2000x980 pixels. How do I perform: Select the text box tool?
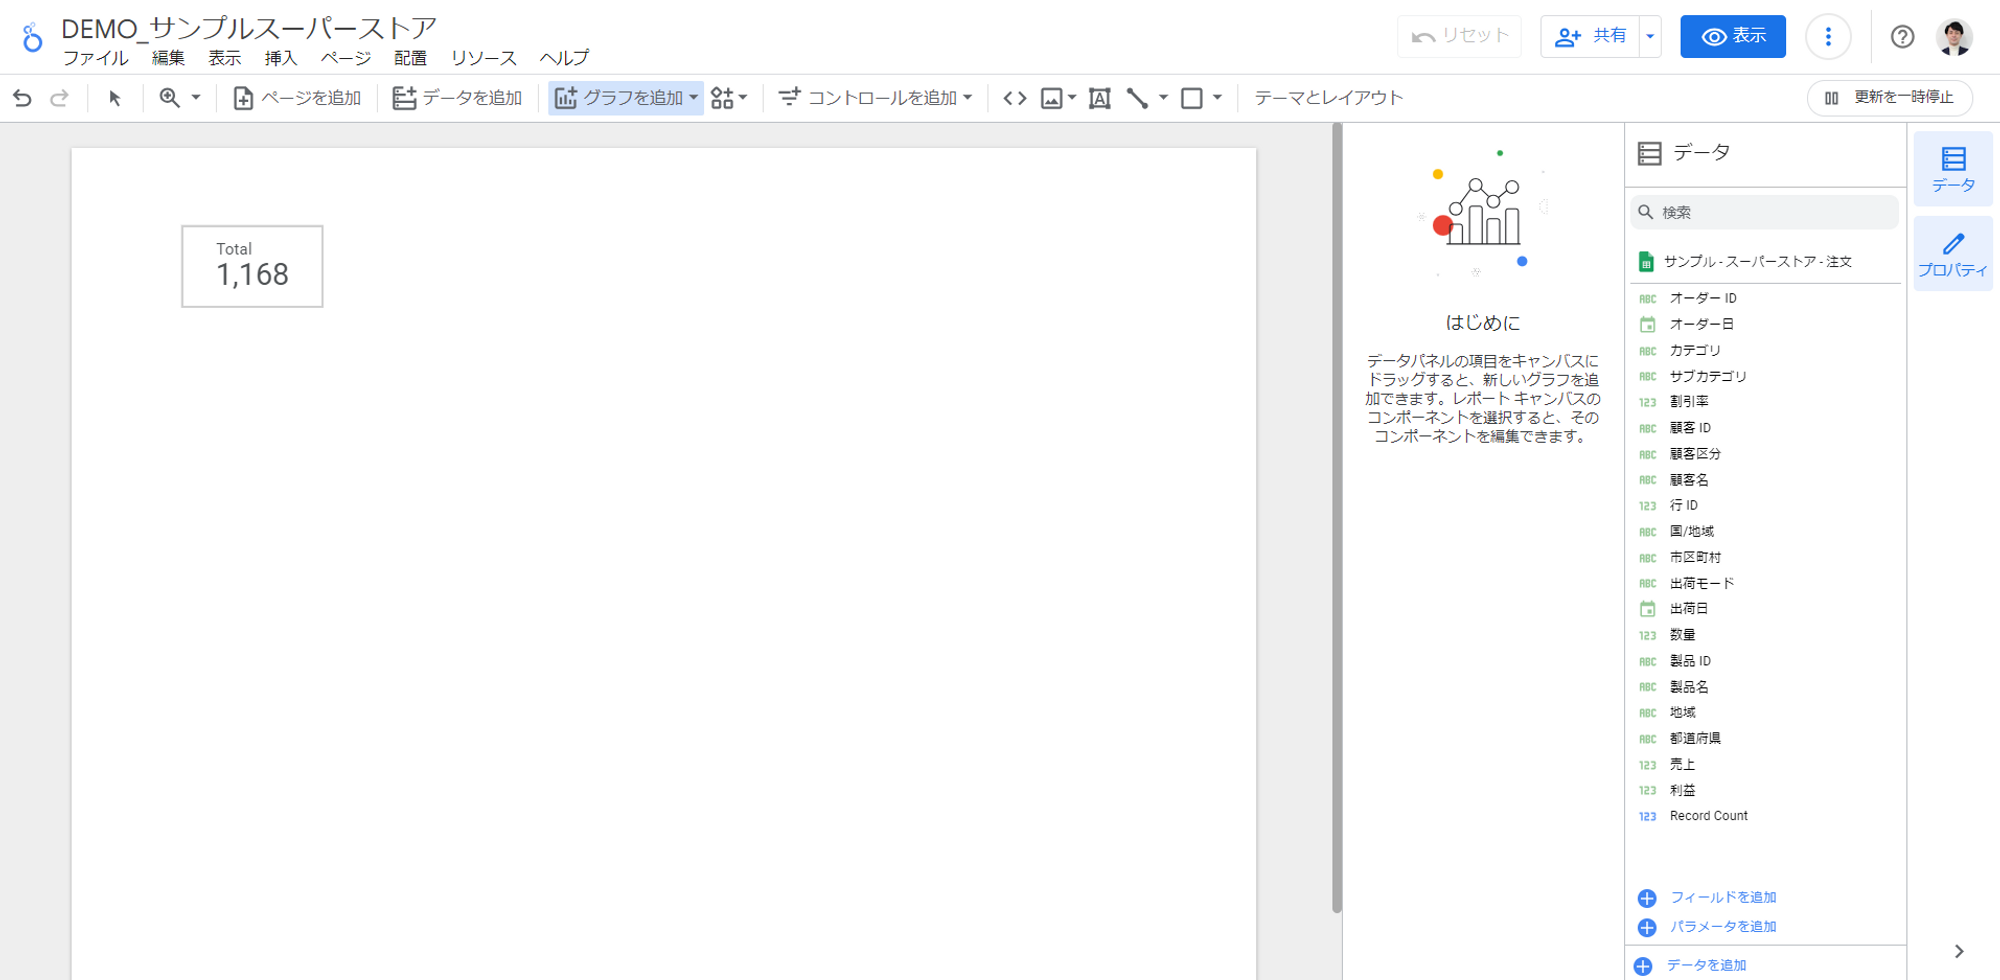point(1100,98)
